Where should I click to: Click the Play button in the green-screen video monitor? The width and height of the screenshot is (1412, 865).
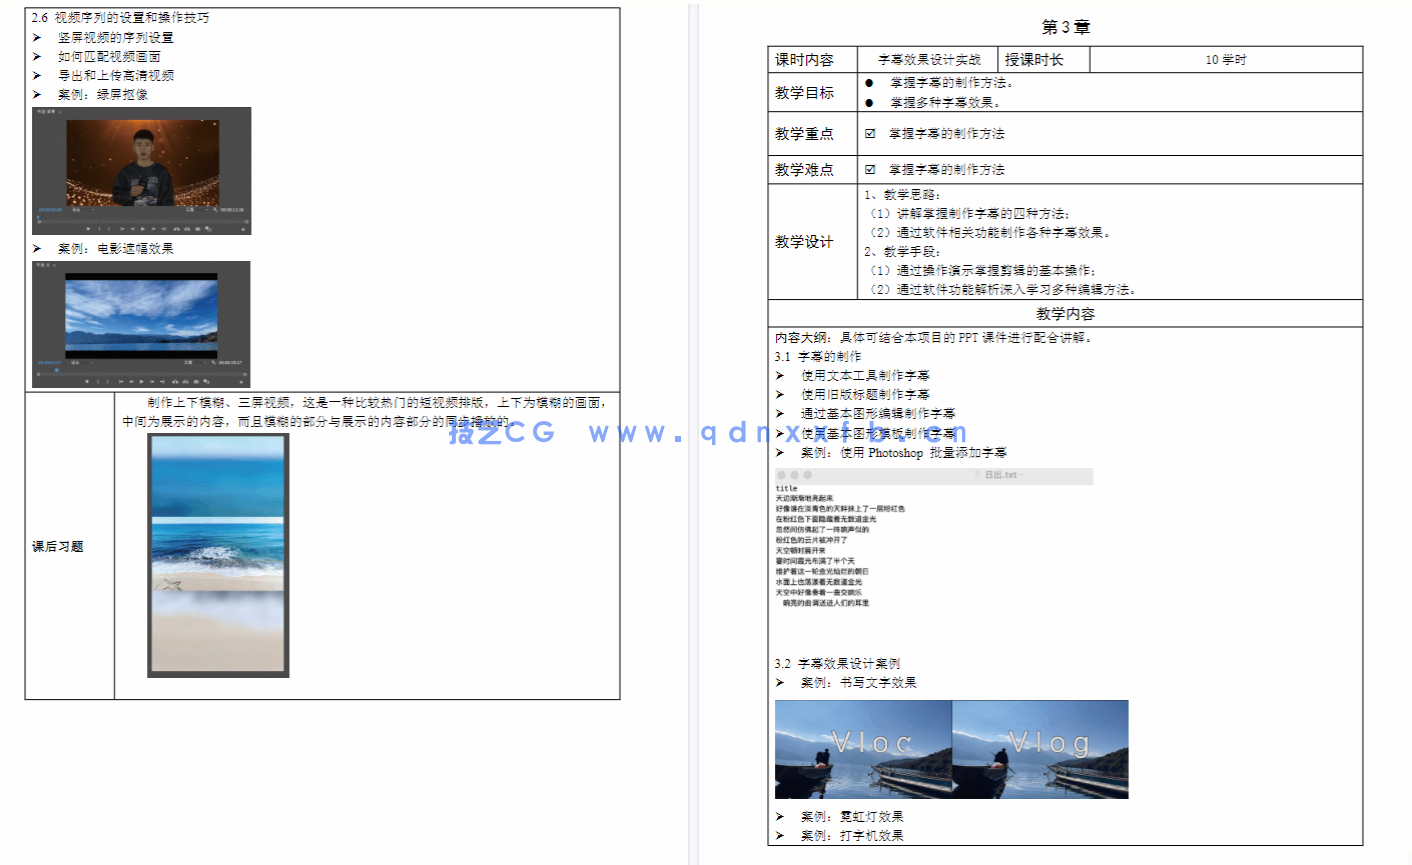coord(143,228)
